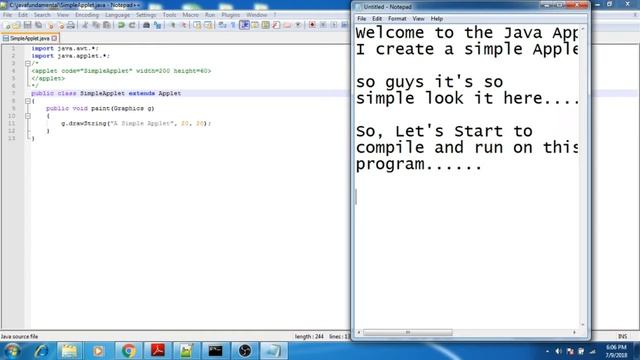Click the Paste icon in Notepad++ toolbar
This screenshot has height=360, width=640.
[107, 25]
